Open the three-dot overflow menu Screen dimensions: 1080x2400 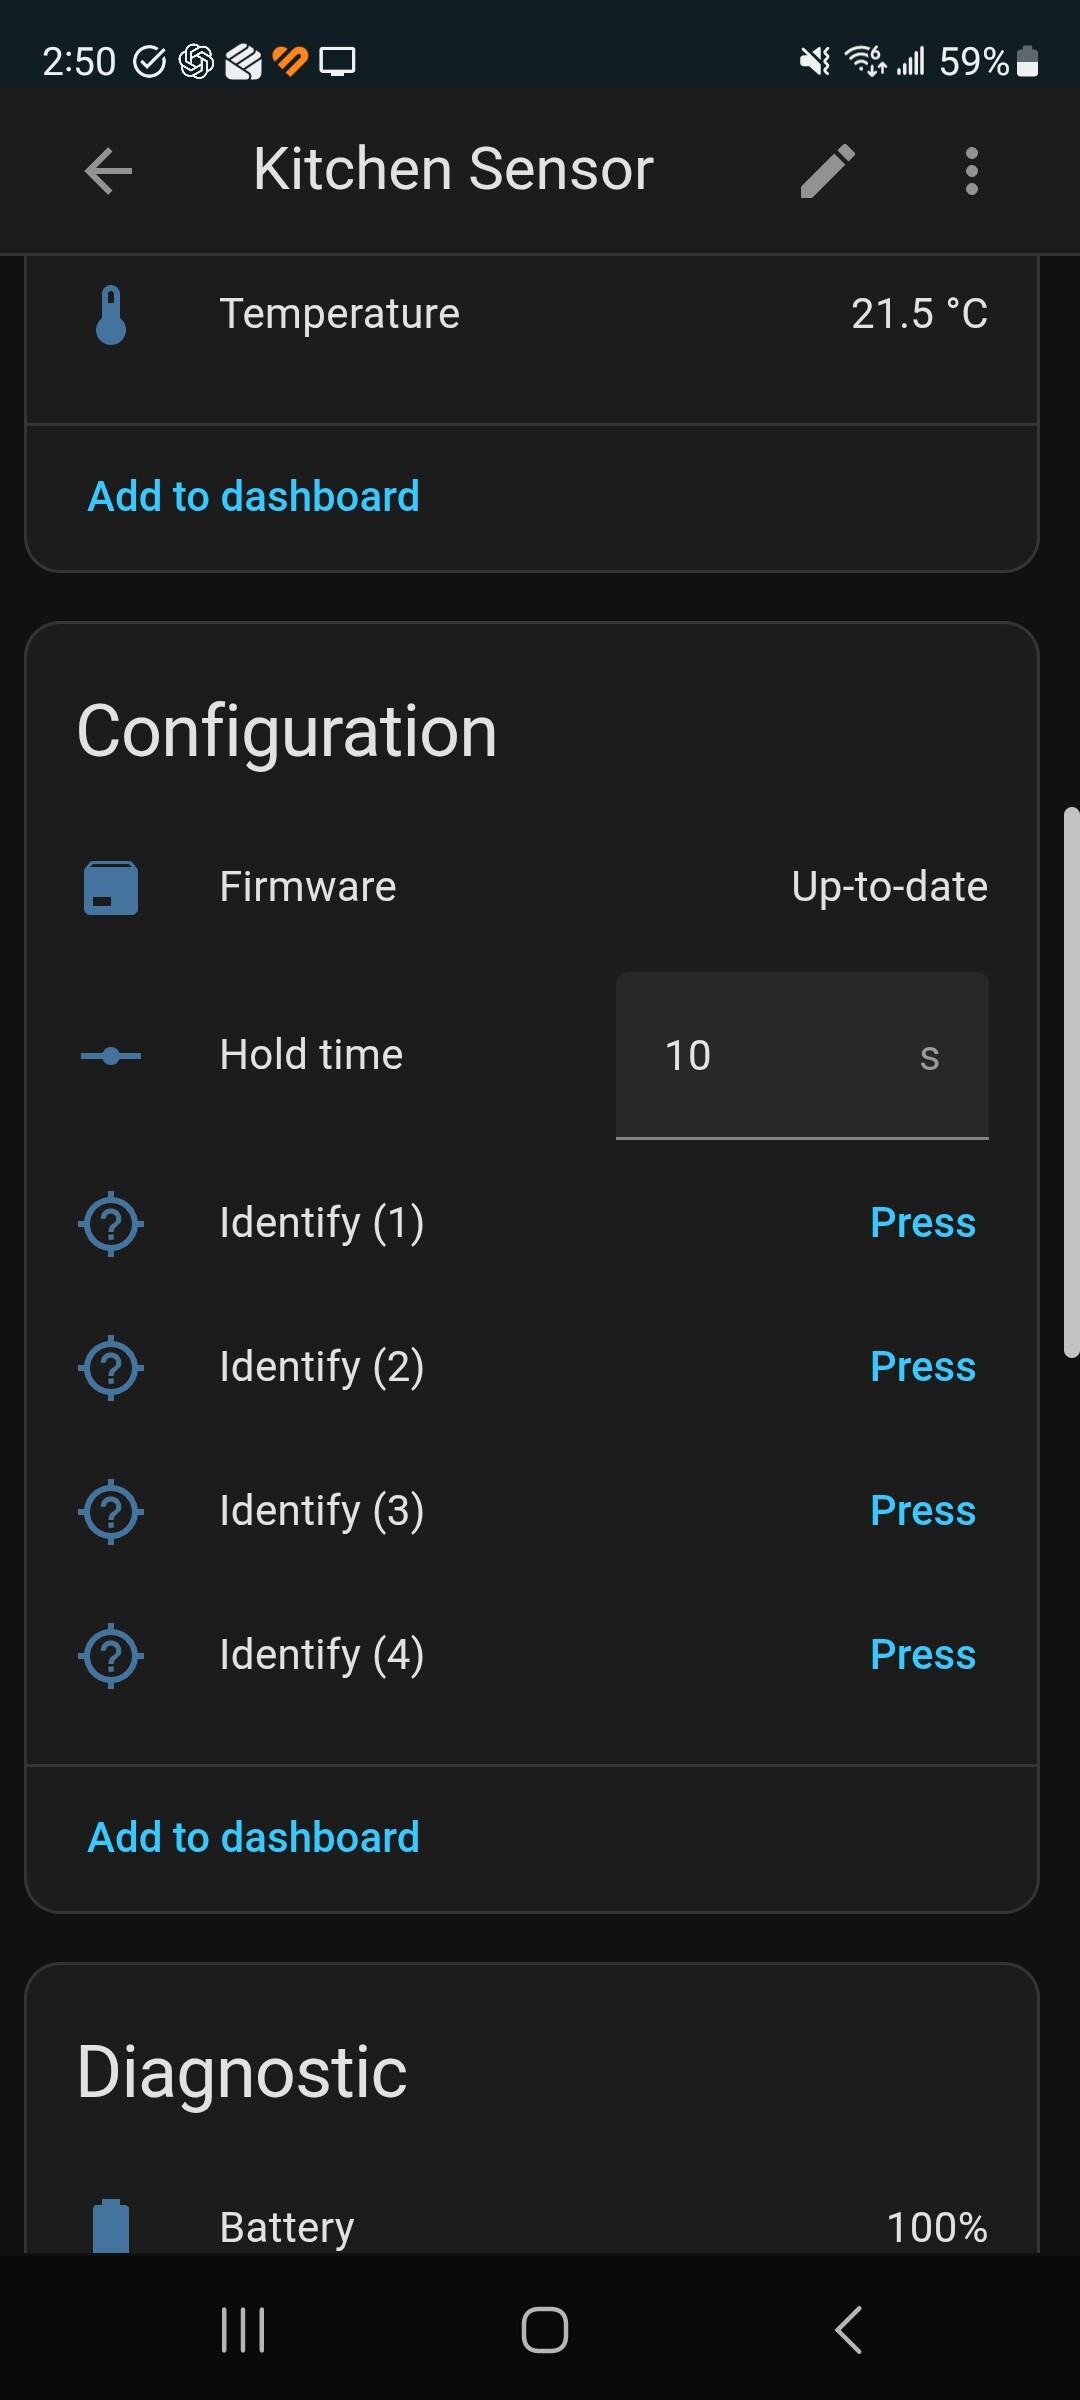coord(971,170)
